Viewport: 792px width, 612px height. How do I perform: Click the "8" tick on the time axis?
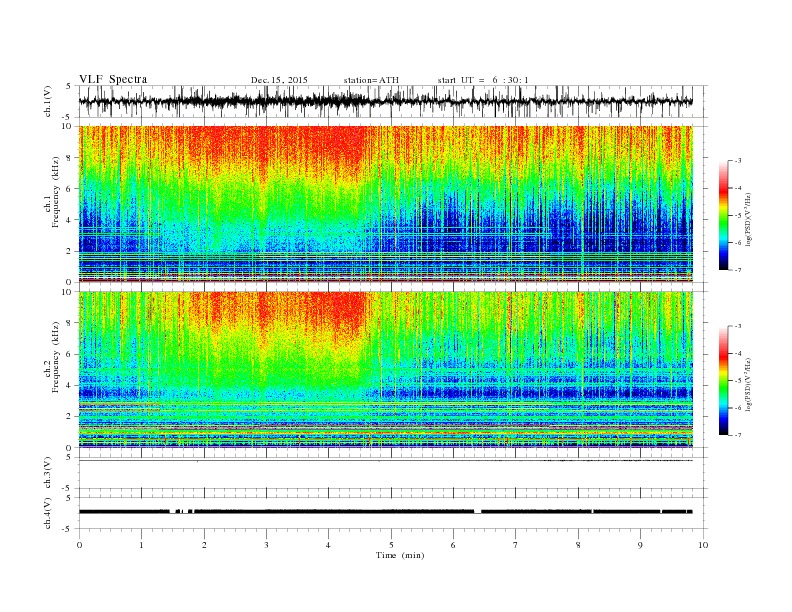click(578, 545)
